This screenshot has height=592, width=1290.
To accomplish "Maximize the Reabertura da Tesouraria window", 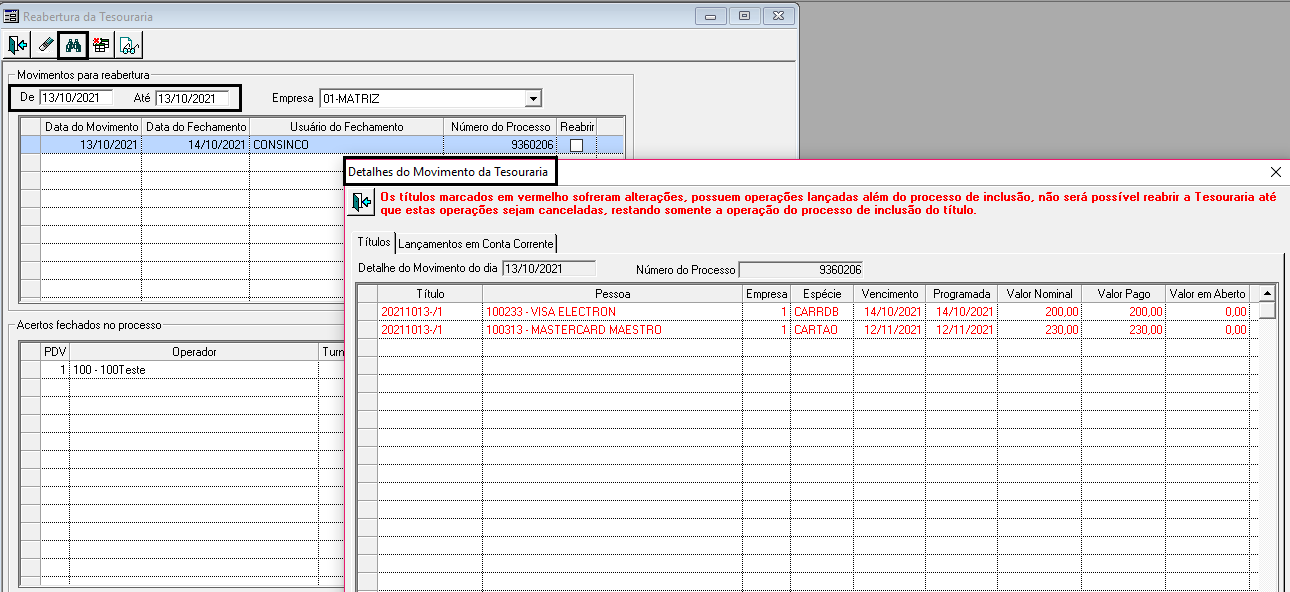I will point(744,16).
